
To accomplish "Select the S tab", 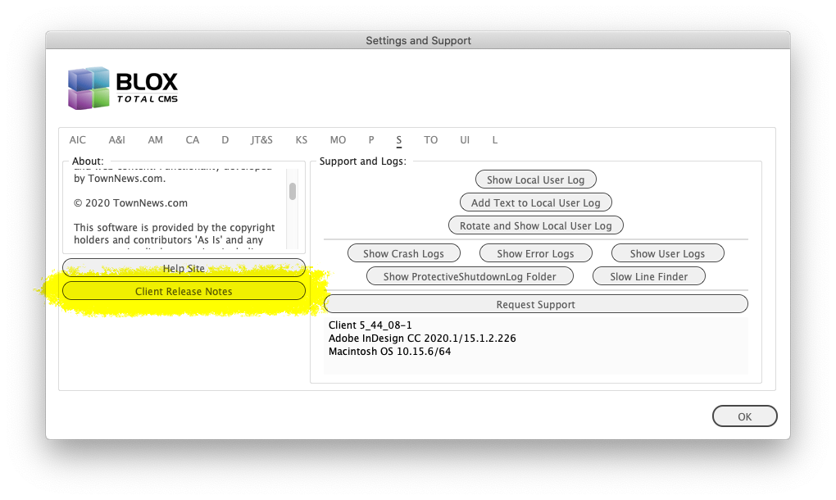I will tap(399, 140).
